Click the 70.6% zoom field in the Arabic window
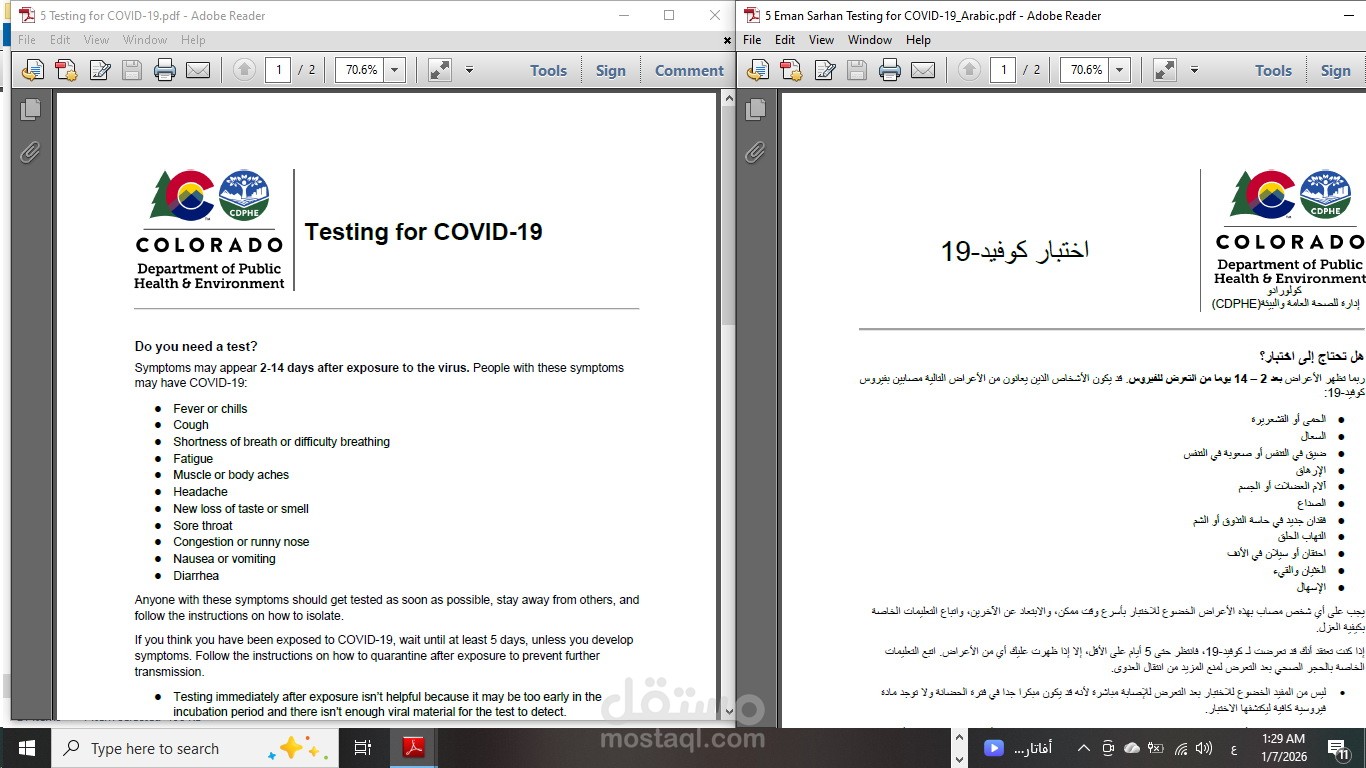 coord(1085,70)
